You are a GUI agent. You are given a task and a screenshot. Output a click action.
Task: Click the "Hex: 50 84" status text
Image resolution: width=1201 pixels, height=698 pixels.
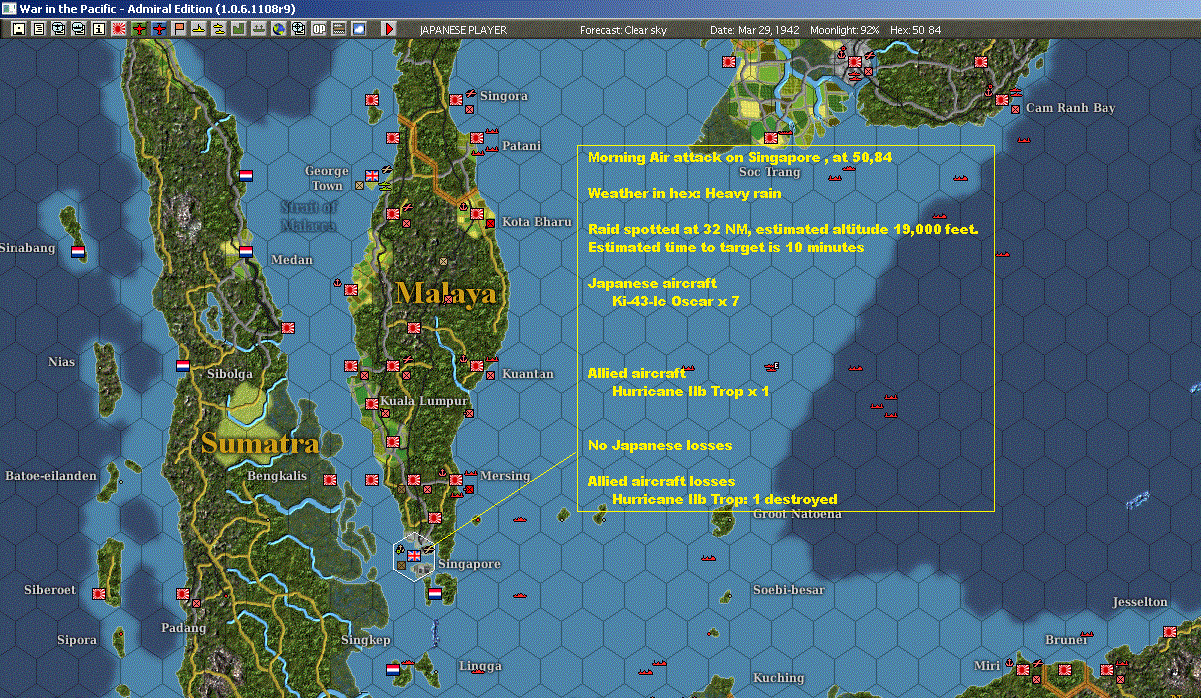click(x=918, y=30)
